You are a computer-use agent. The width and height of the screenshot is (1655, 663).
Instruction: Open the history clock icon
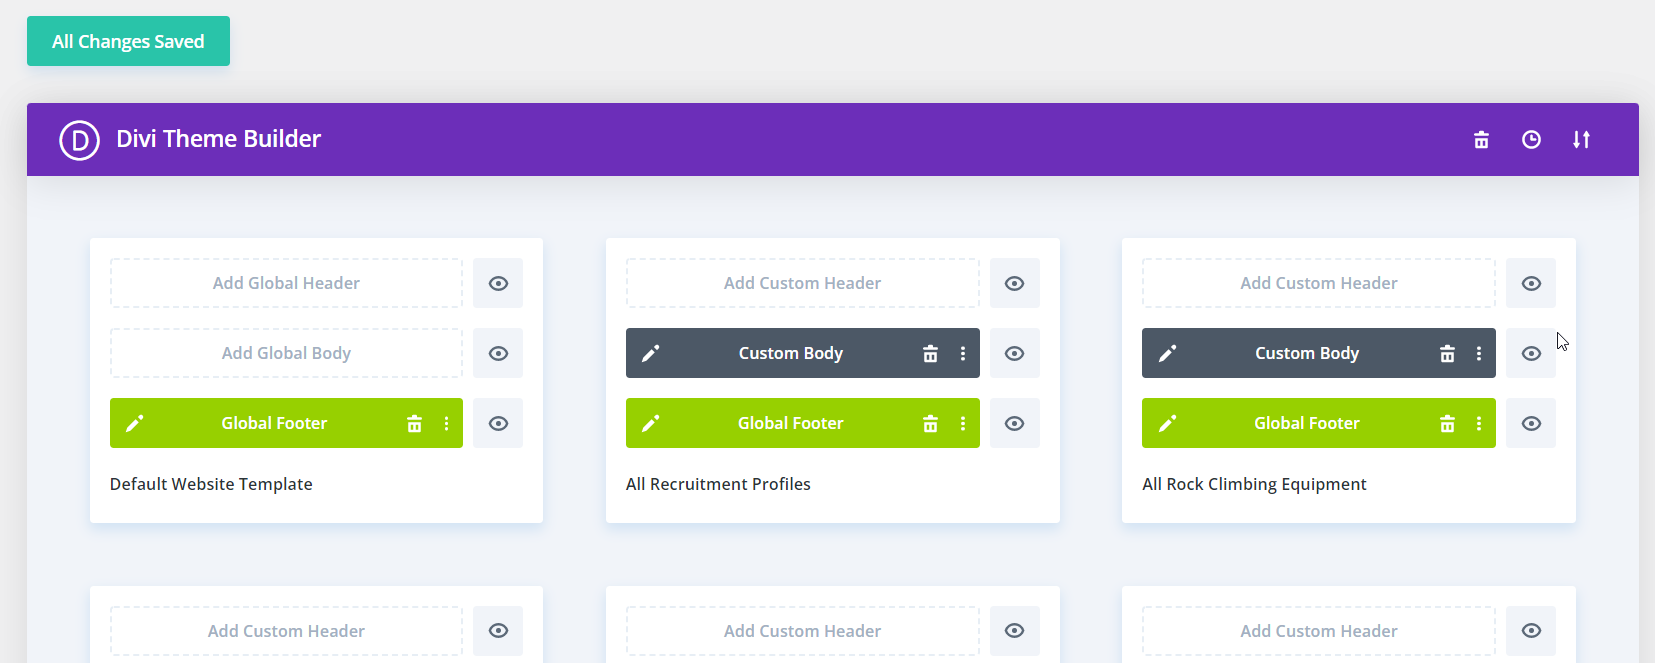1531,140
